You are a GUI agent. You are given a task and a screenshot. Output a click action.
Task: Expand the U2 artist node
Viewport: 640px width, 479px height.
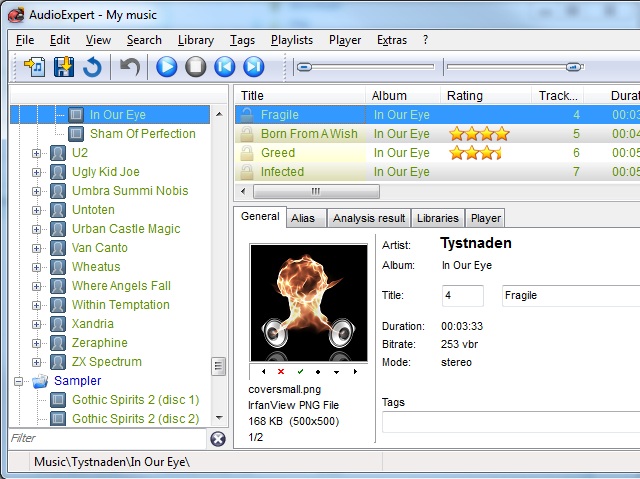pos(37,153)
